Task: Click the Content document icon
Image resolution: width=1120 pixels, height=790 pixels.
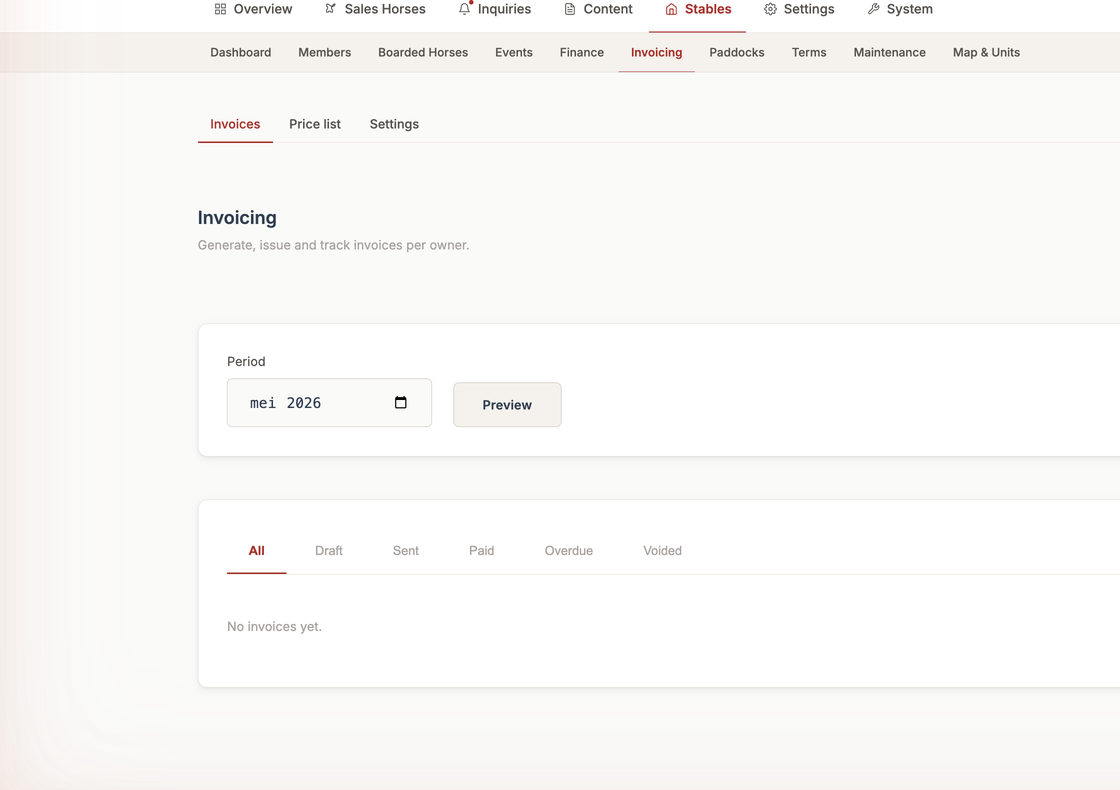Action: click(570, 9)
